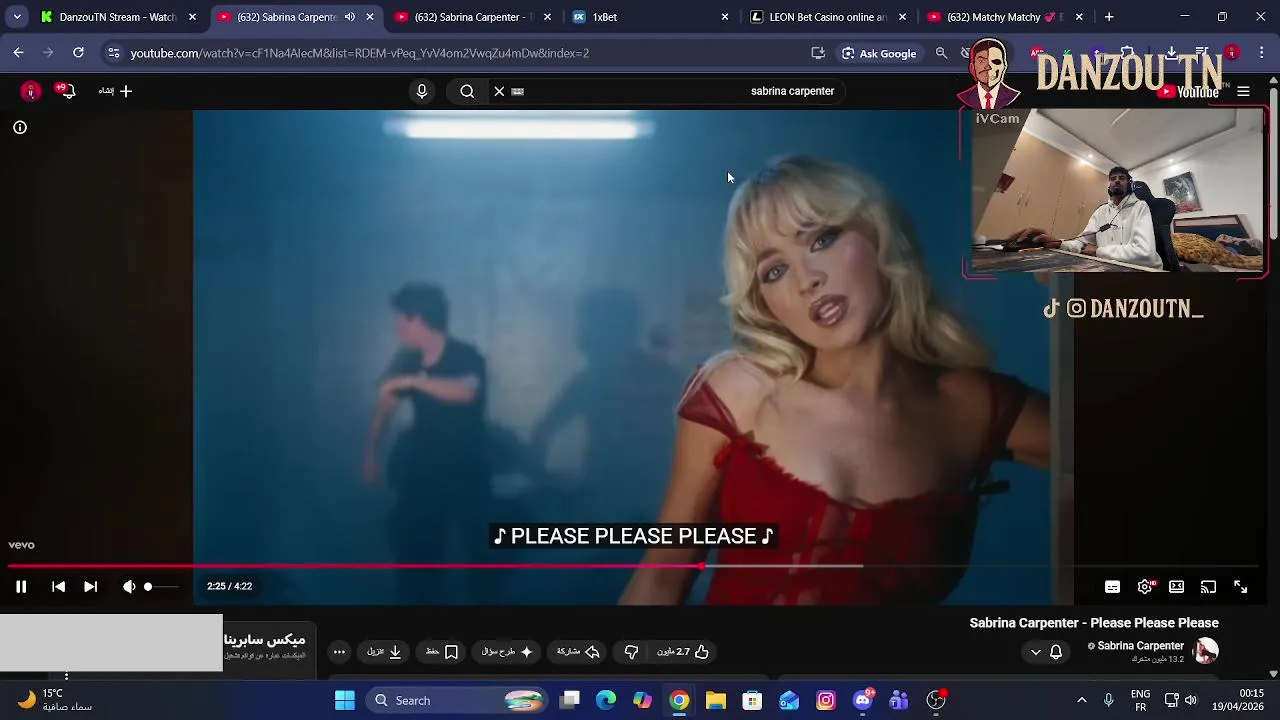Open player settings gear
Screen dimensions: 1280x720
coord(1145,587)
